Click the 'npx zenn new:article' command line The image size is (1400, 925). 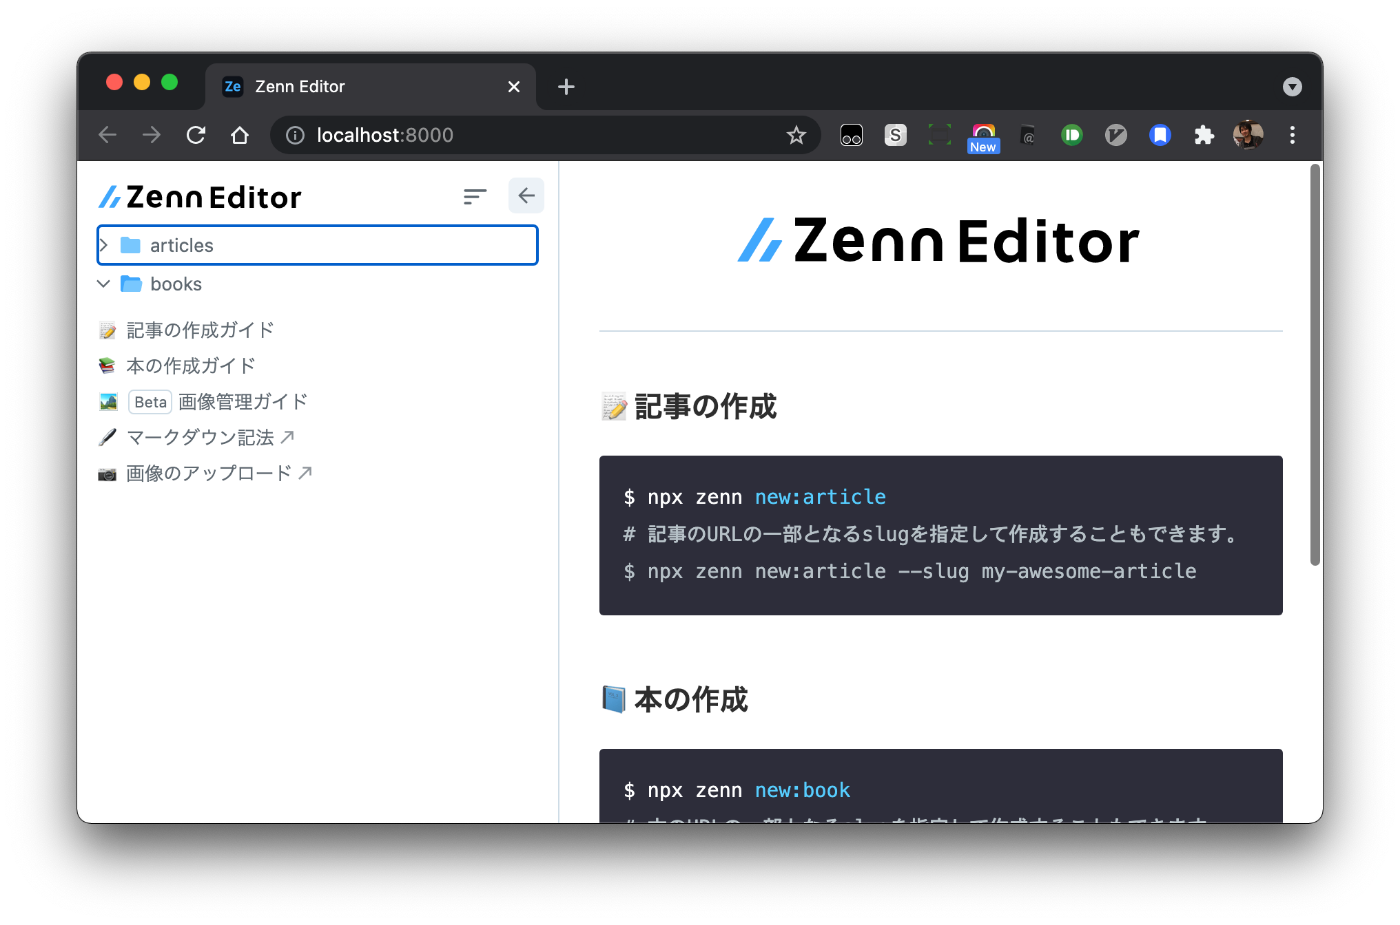pos(755,497)
